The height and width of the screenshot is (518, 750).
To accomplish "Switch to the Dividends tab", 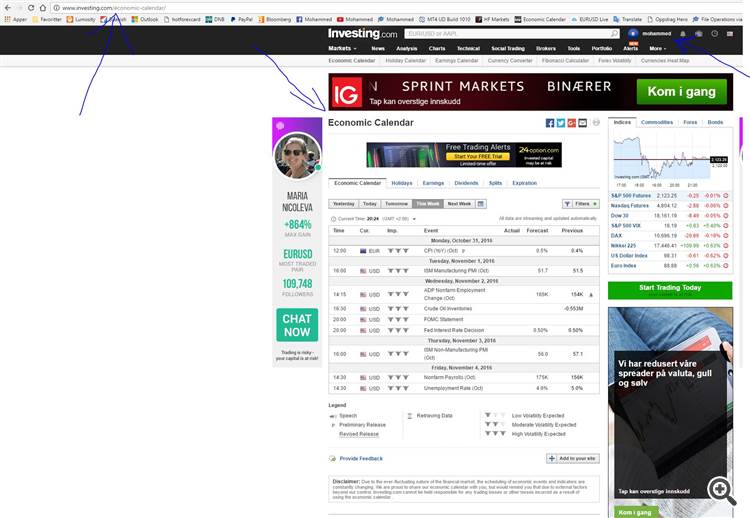I will pos(466,183).
